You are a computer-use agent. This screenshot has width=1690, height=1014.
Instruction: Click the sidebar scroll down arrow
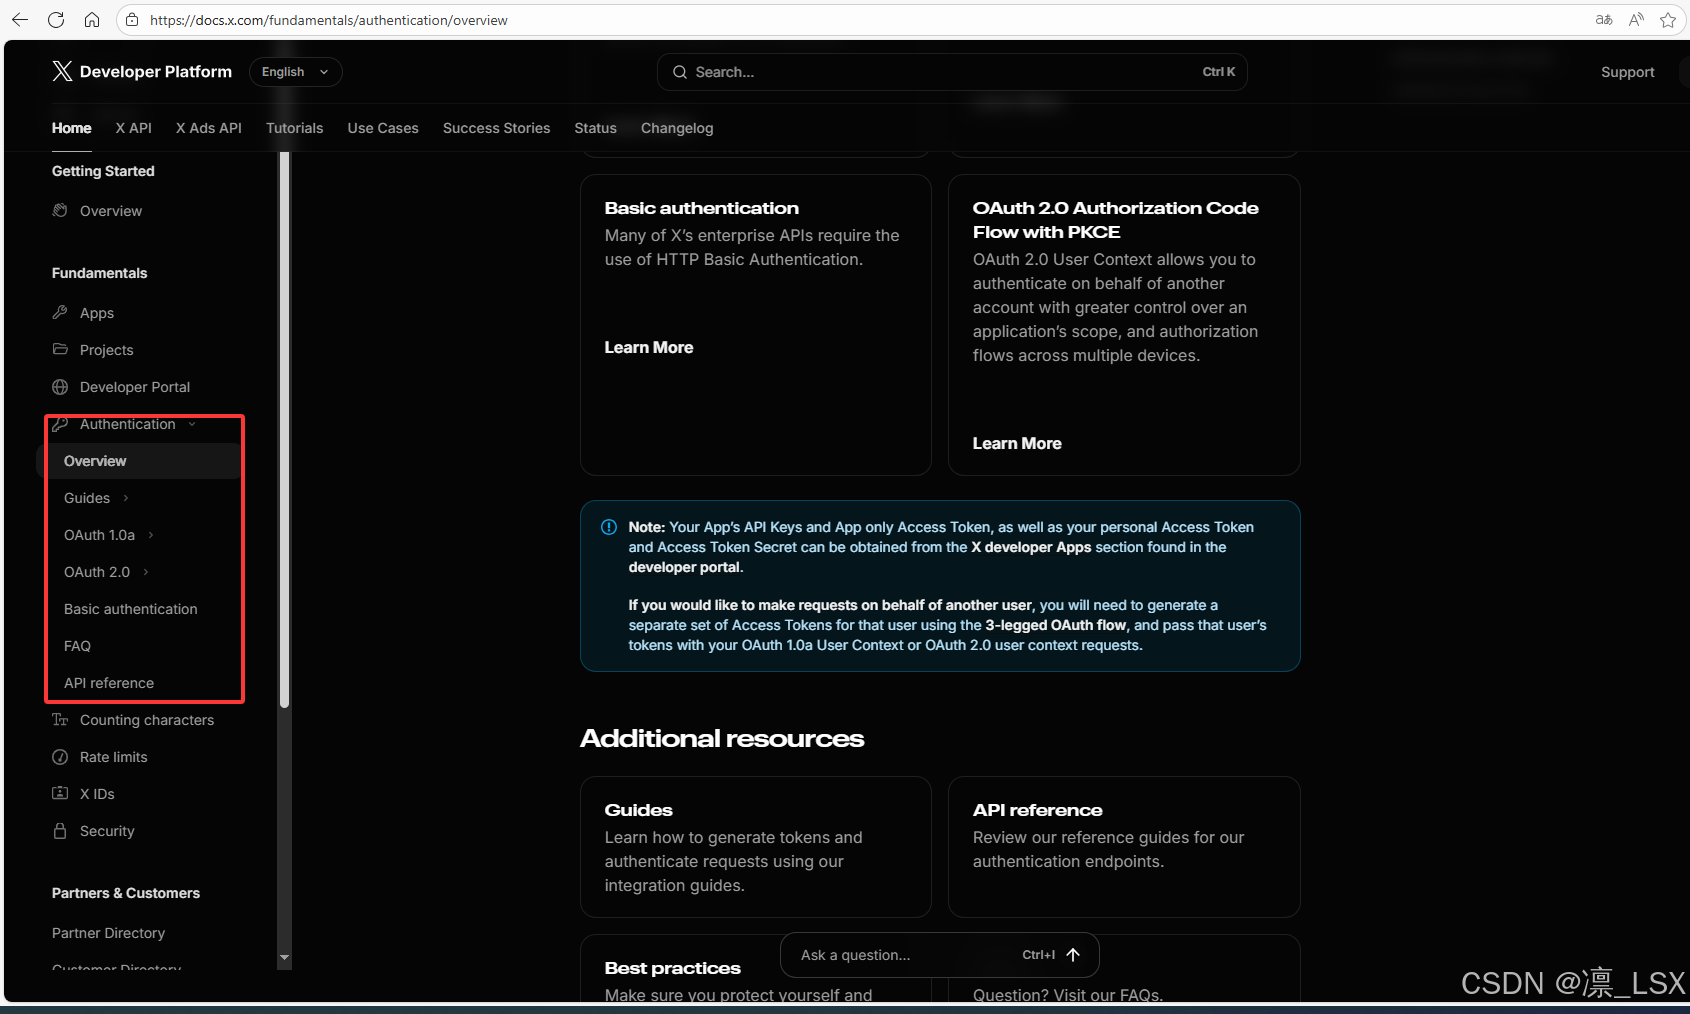click(x=285, y=958)
